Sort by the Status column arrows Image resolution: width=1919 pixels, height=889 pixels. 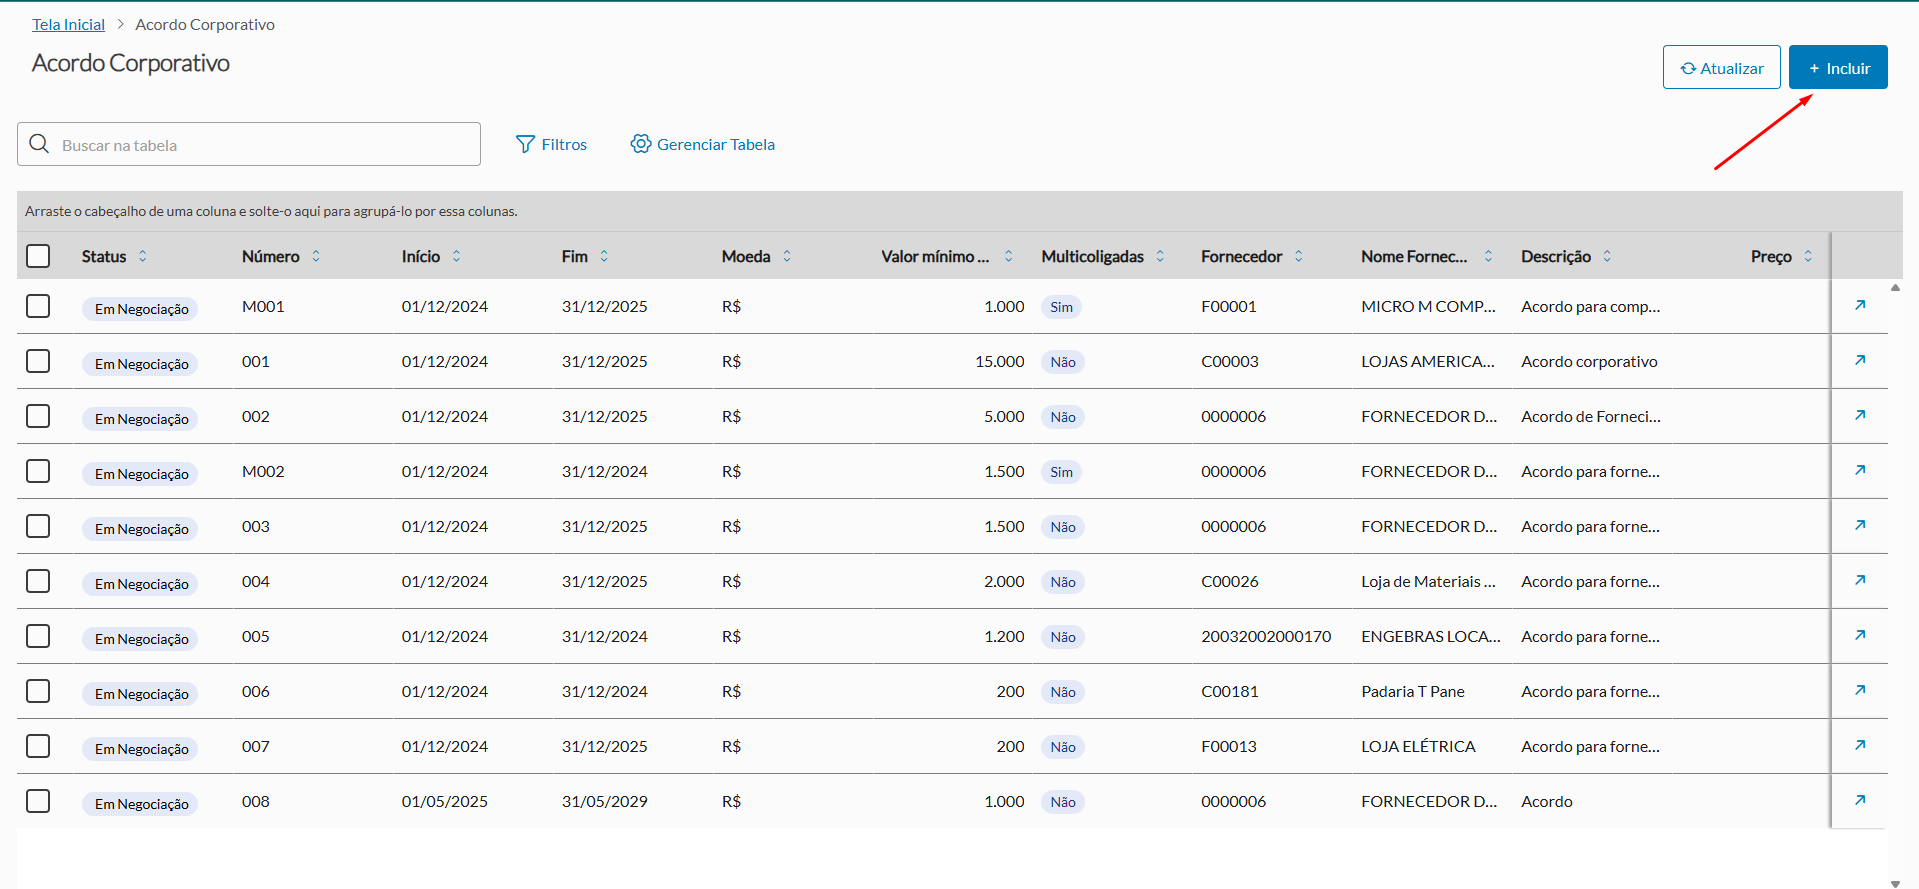[x=143, y=256]
